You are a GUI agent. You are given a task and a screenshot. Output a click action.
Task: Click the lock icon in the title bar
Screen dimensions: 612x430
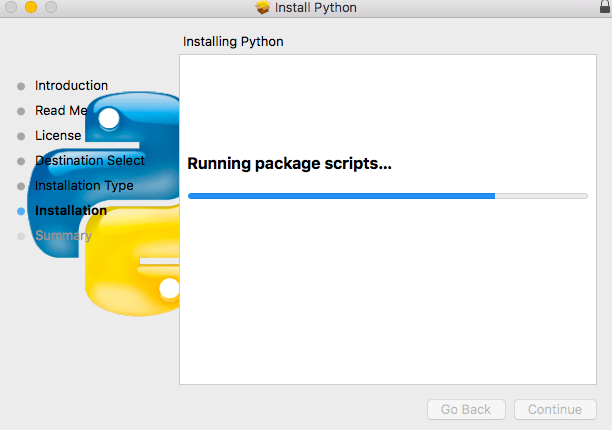tap(601, 7)
